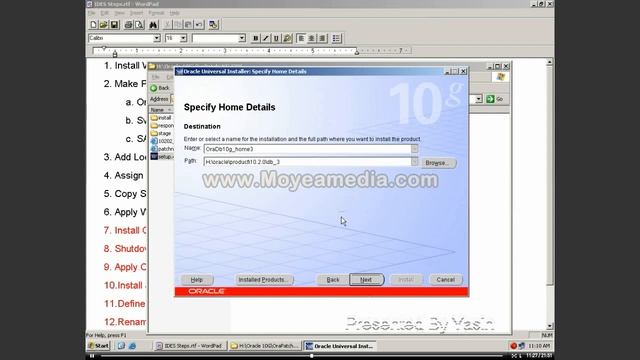This screenshot has width=640, height=360.
Task: Select Align Left in WordPad format bar
Action: pos(301,38)
